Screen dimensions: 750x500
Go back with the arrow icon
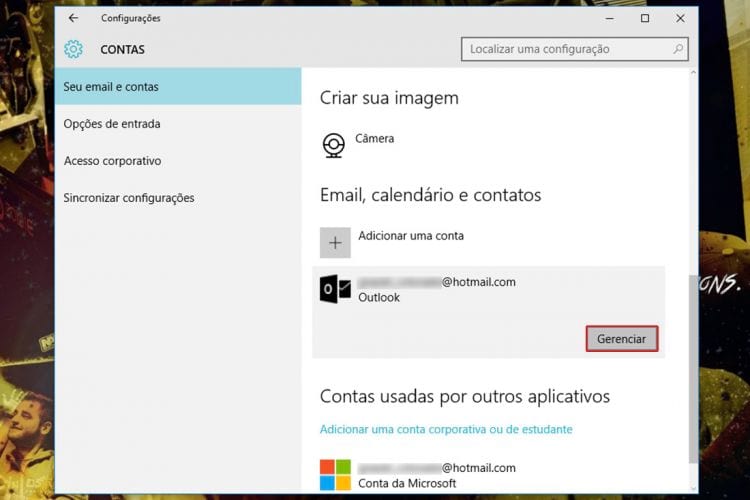pyautogui.click(x=73, y=18)
